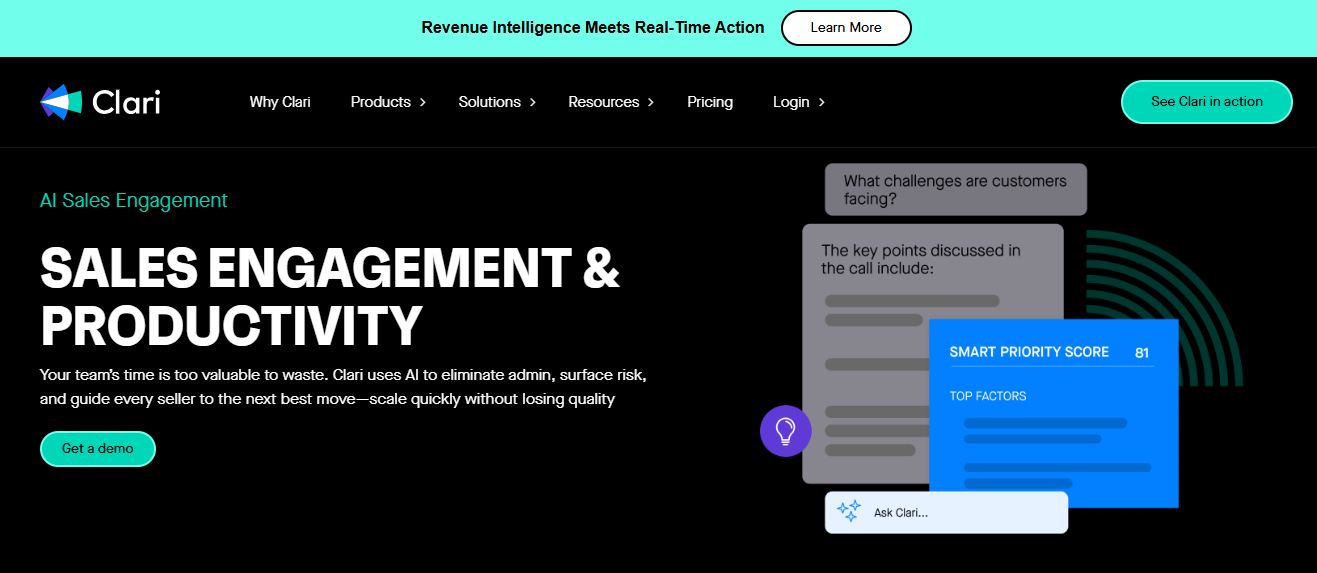
Task: Click the 'TOP FACTORS' label
Action: [x=988, y=396]
